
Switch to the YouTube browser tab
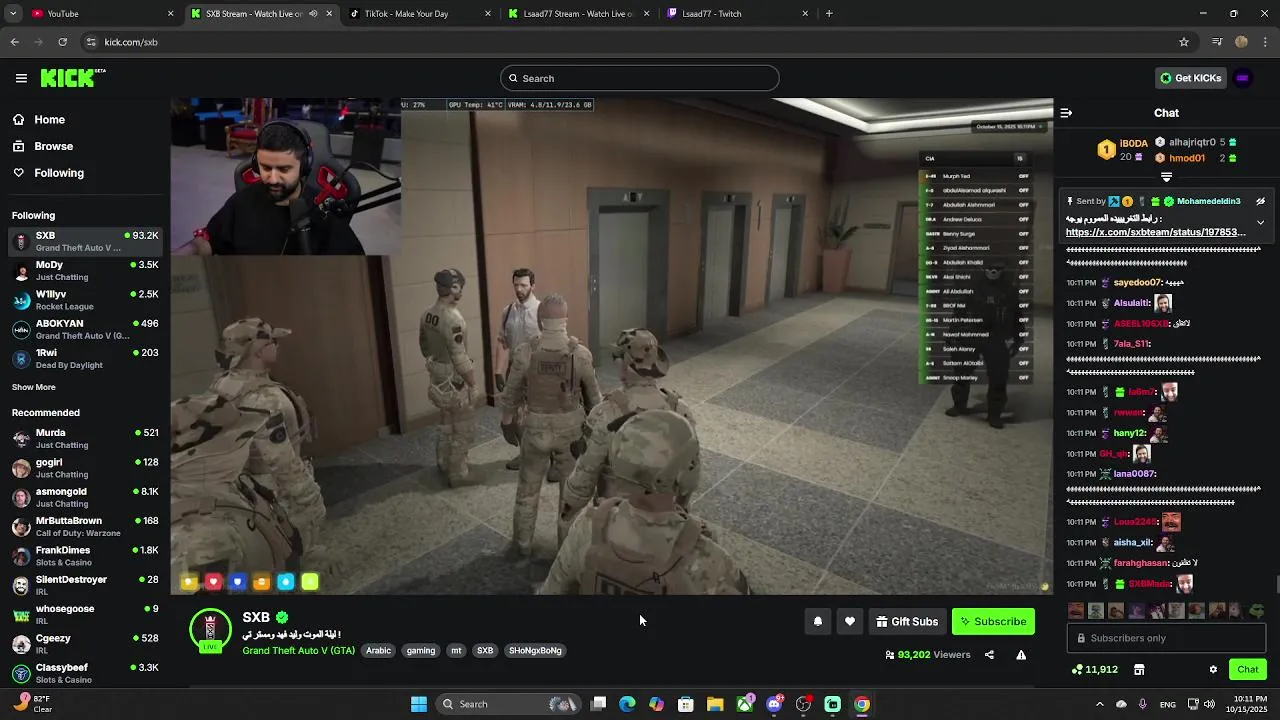click(x=100, y=14)
